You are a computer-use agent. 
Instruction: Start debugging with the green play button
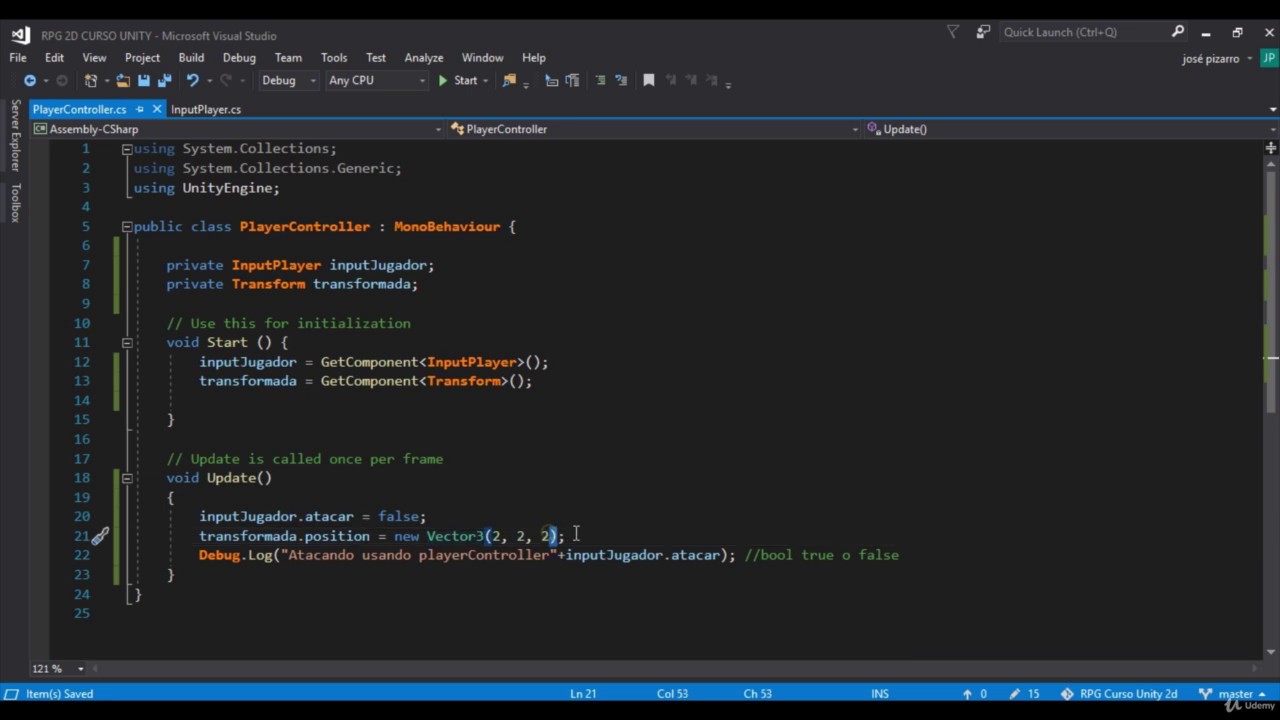(x=443, y=81)
